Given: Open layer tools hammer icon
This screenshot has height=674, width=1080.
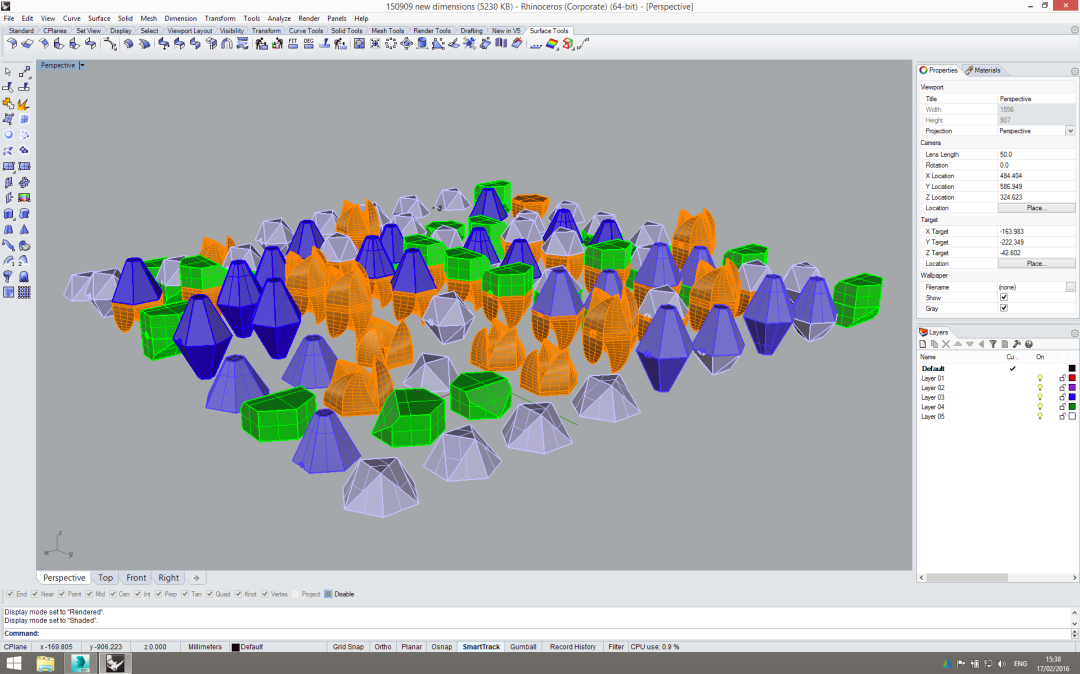Looking at the screenshot, I should (1017, 343).
